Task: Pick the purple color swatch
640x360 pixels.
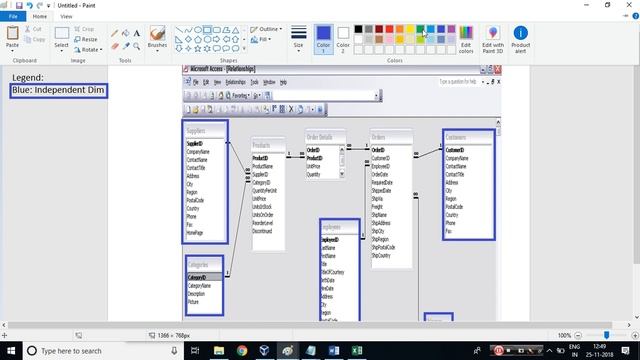Action: 451,29
